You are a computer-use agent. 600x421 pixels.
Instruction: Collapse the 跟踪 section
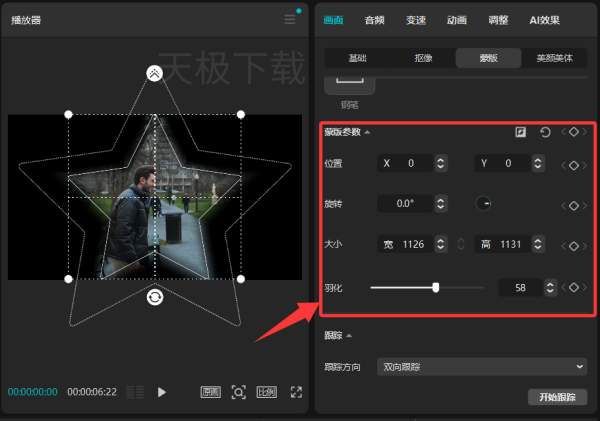349,336
